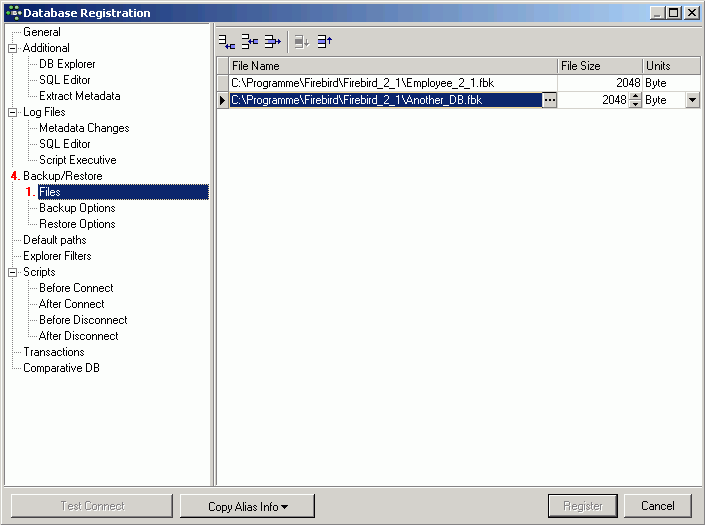
Task: Open the Comparative DB section
Action: (x=61, y=368)
